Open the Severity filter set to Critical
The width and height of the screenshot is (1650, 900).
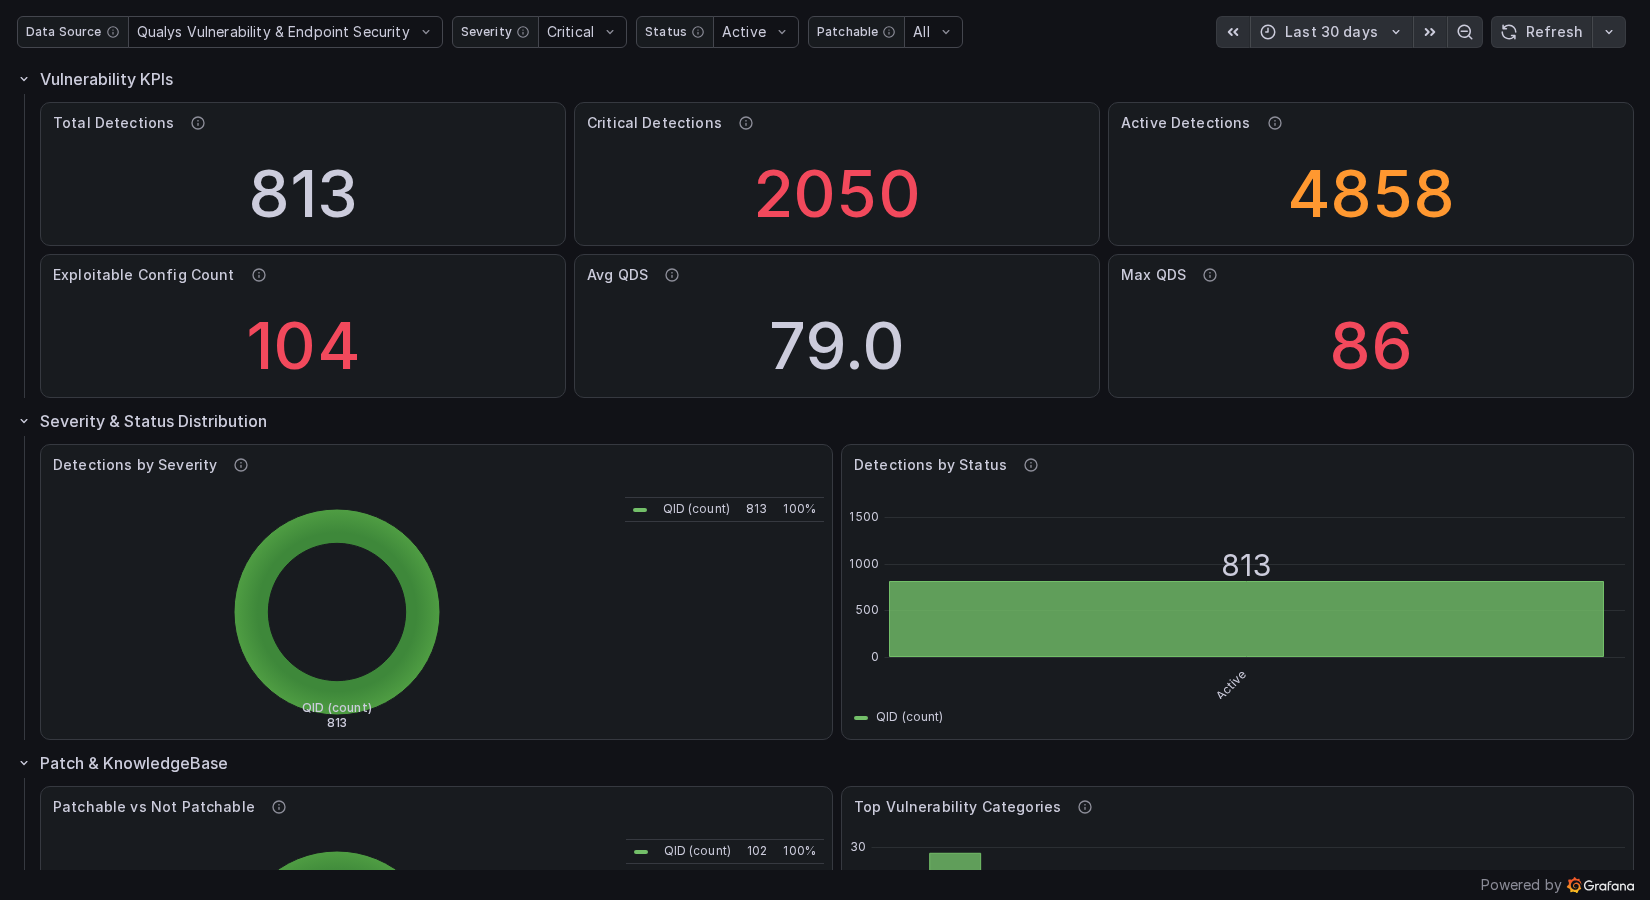pyautogui.click(x=582, y=32)
